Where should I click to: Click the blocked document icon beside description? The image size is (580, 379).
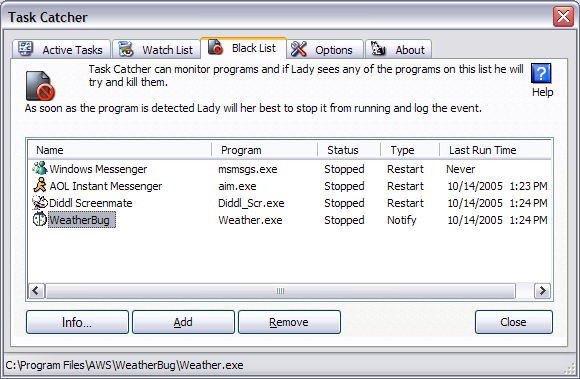click(x=40, y=86)
